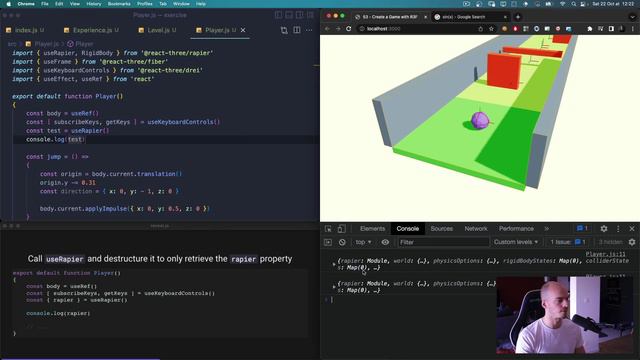640x360 pixels.
Task: Open the History menu in macOS menu bar
Action: coord(94,4)
